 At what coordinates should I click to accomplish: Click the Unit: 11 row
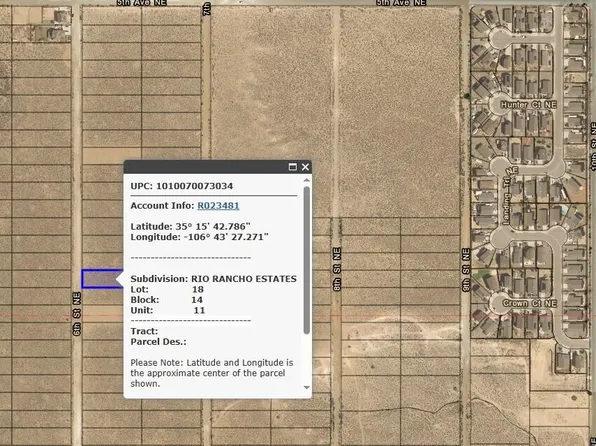pyautogui.click(x=168, y=310)
